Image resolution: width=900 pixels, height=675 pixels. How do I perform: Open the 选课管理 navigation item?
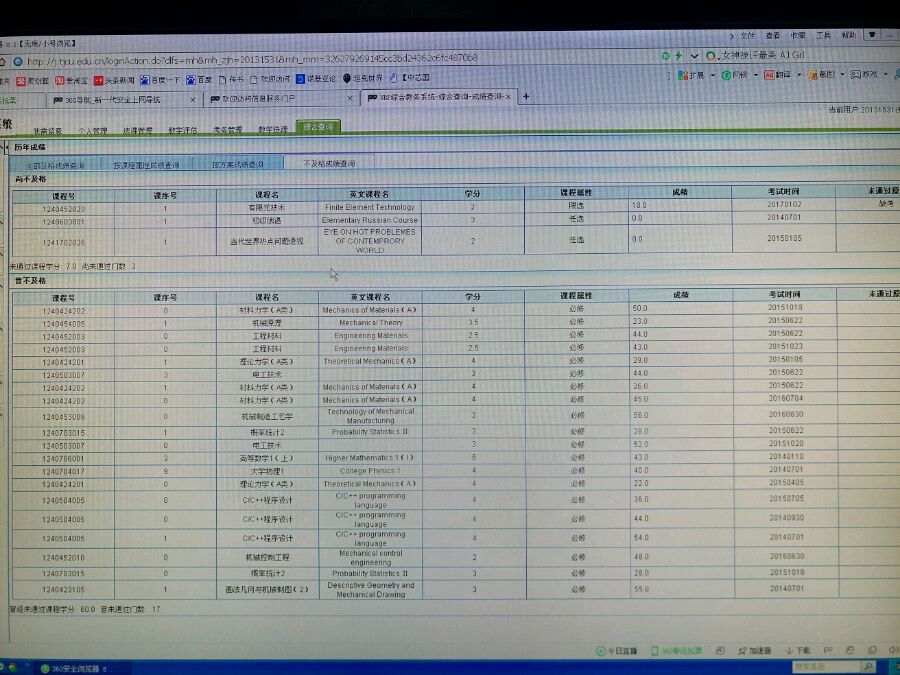point(137,130)
